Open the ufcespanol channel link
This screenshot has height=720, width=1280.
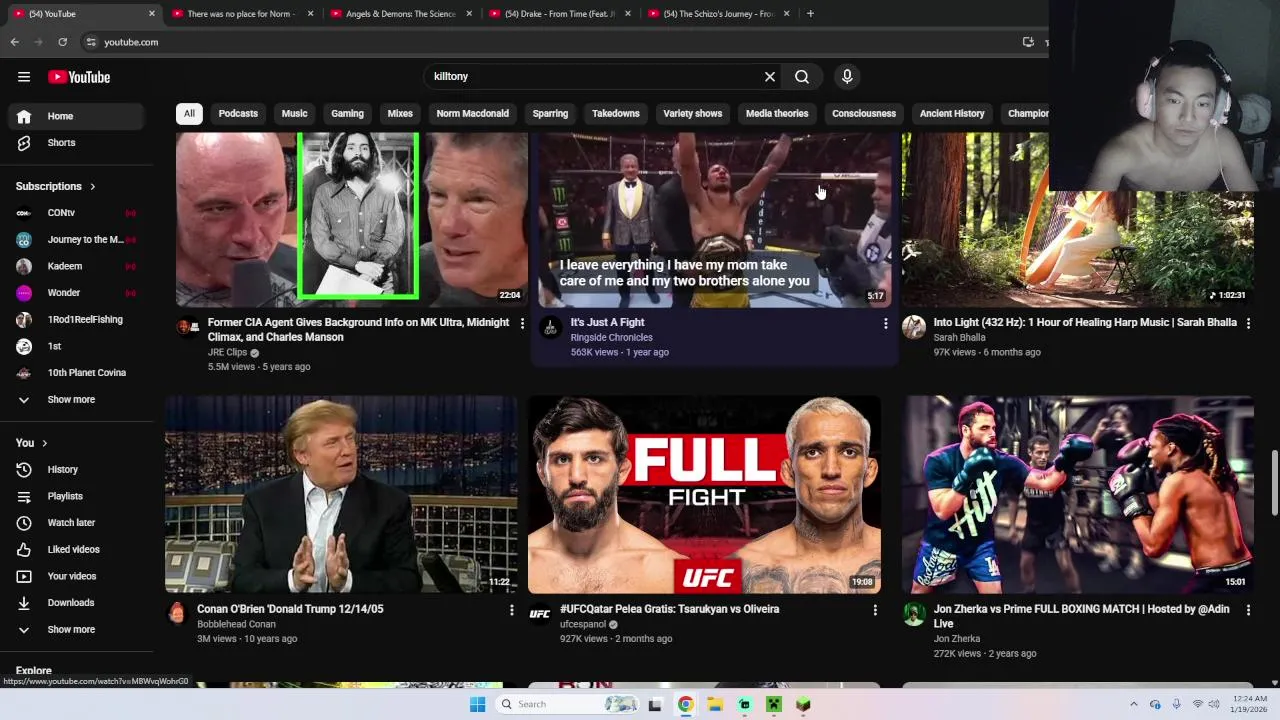point(583,624)
